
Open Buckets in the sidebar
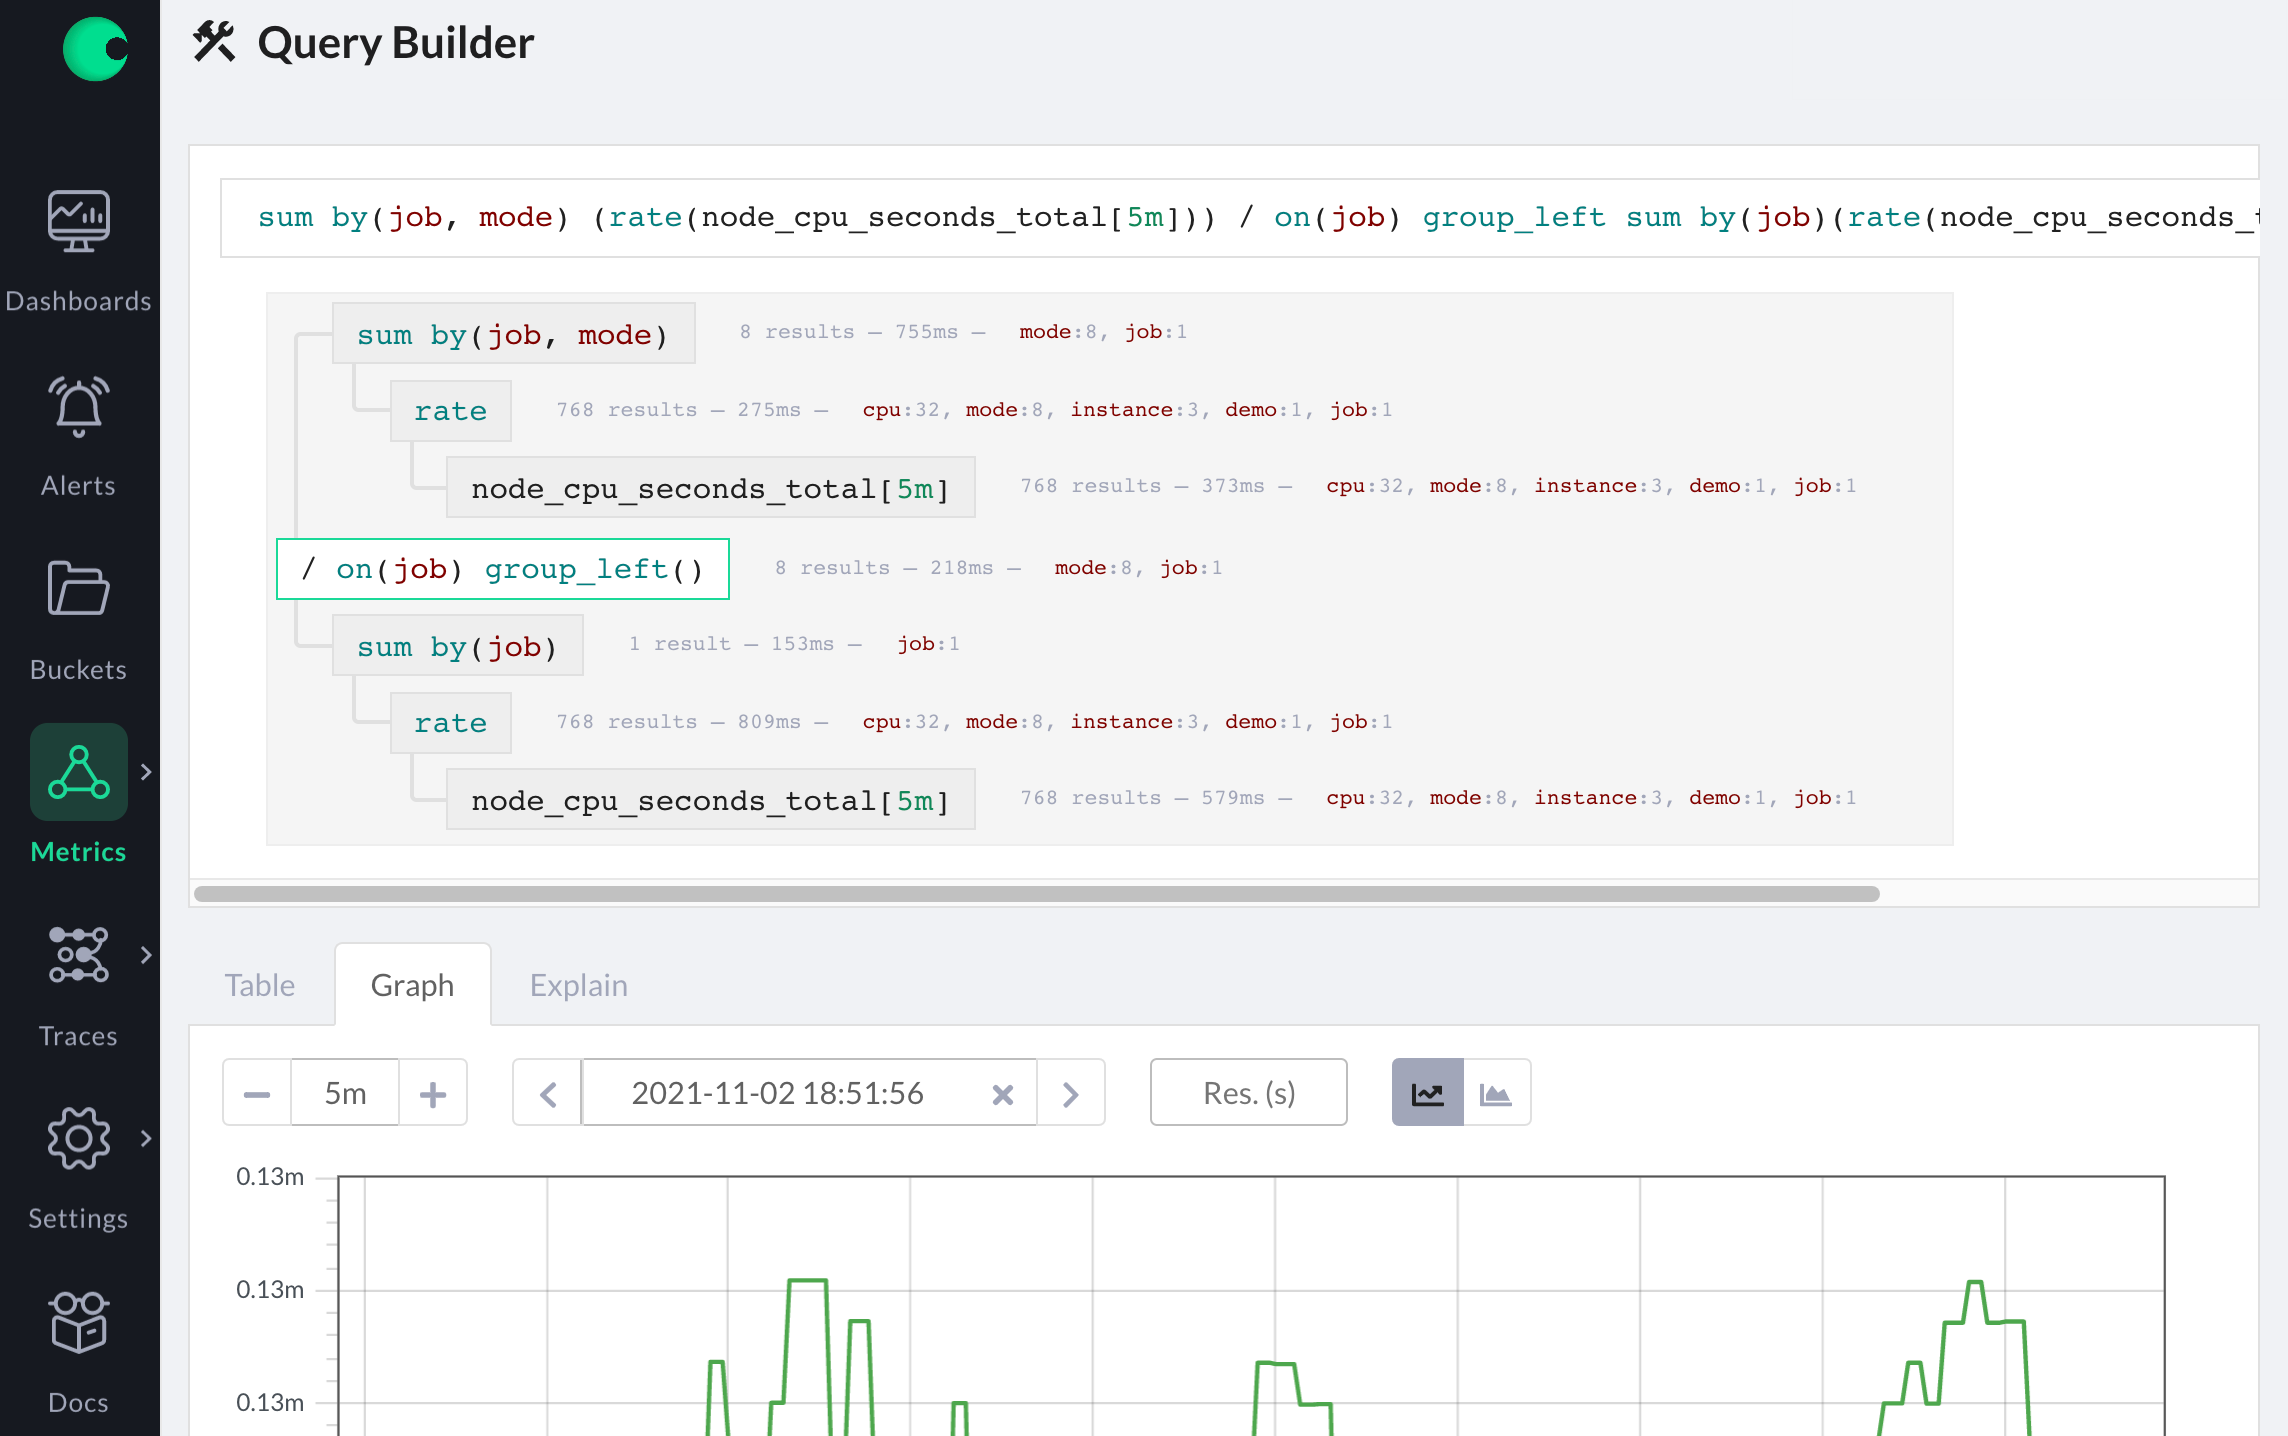coord(78,589)
